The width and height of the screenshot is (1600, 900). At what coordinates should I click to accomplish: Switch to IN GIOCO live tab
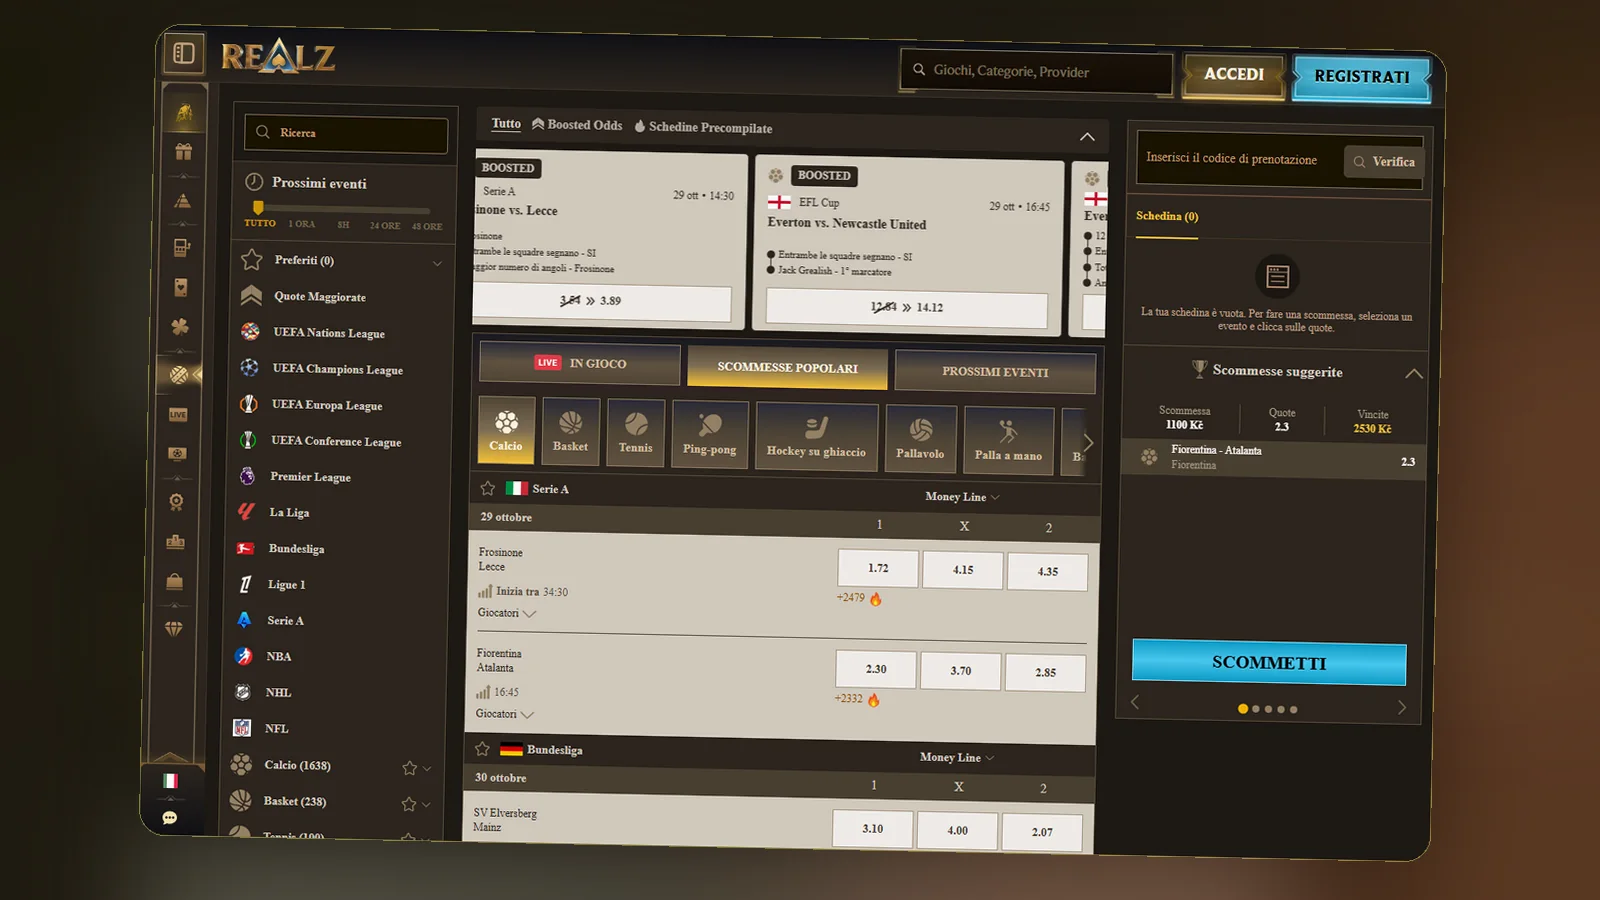580,363
